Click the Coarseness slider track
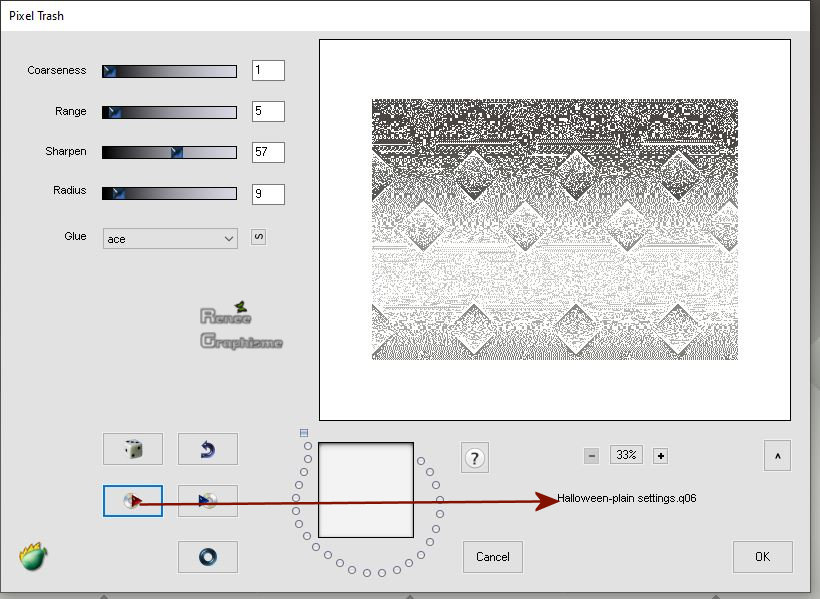Viewport: 820px width, 599px height. click(169, 71)
